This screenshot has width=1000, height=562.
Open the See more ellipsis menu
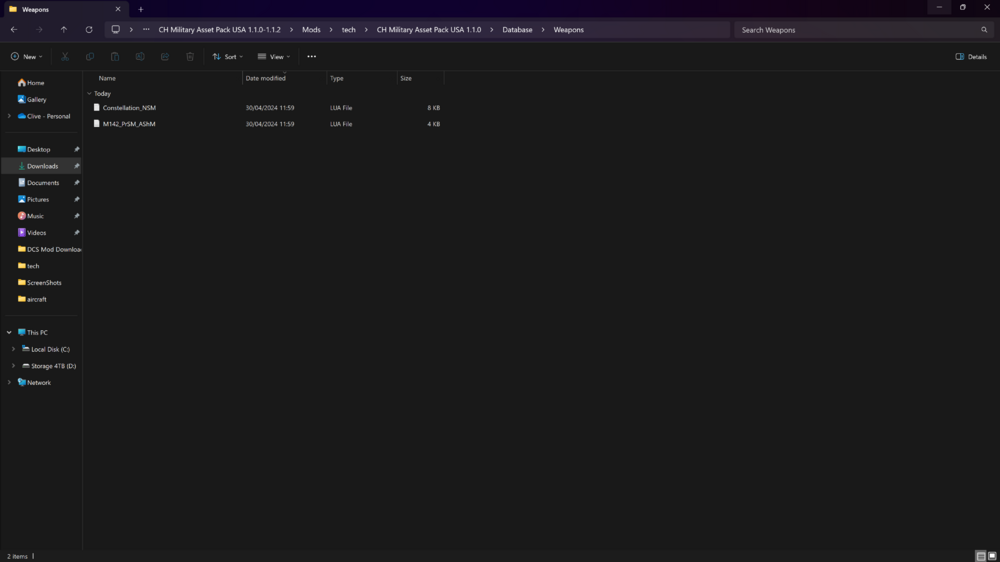(311, 57)
